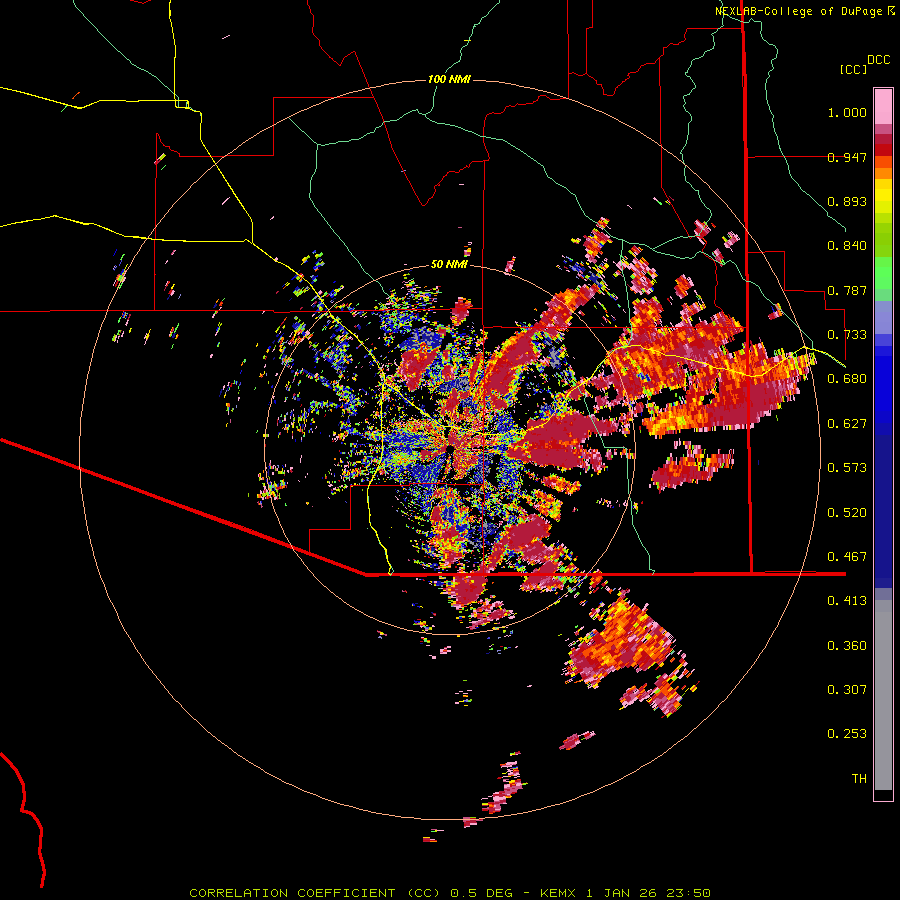Viewport: 900px width, 900px height.
Task: Click the 0.520 scale value
Action: pos(847,513)
